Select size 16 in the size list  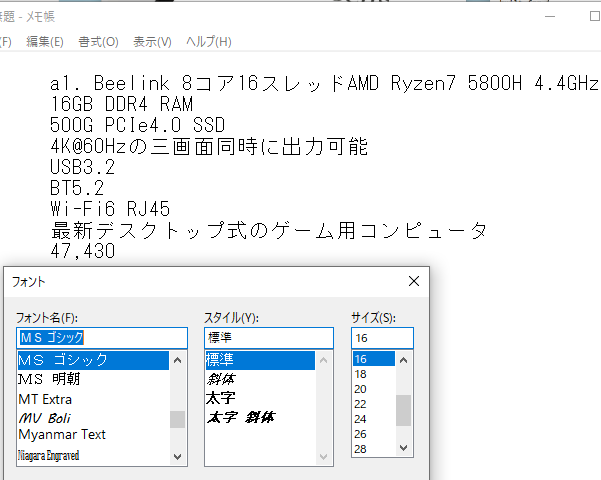click(374, 359)
